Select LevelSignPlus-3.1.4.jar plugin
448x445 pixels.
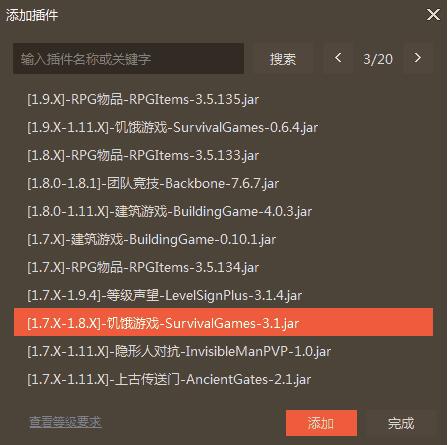(x=223, y=295)
